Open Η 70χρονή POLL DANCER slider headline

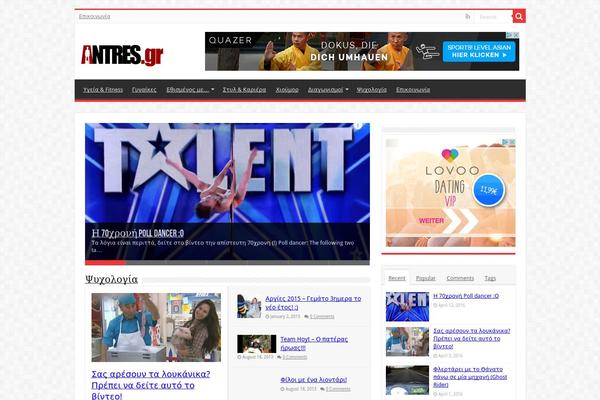coord(138,233)
